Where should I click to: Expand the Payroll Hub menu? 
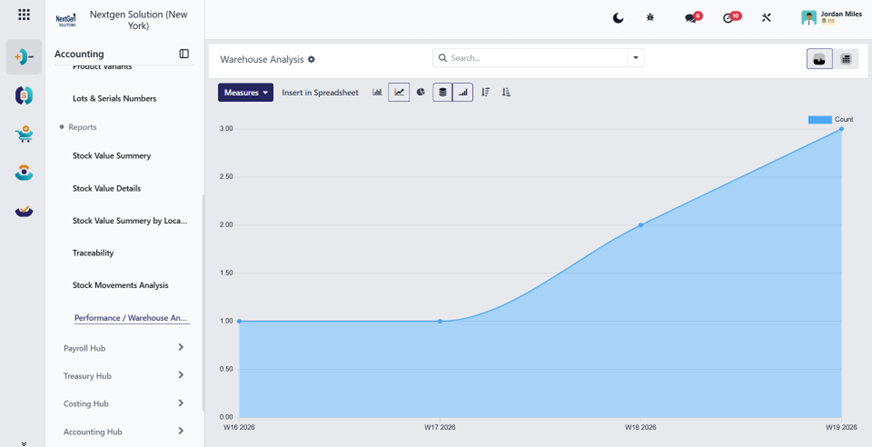pos(123,348)
